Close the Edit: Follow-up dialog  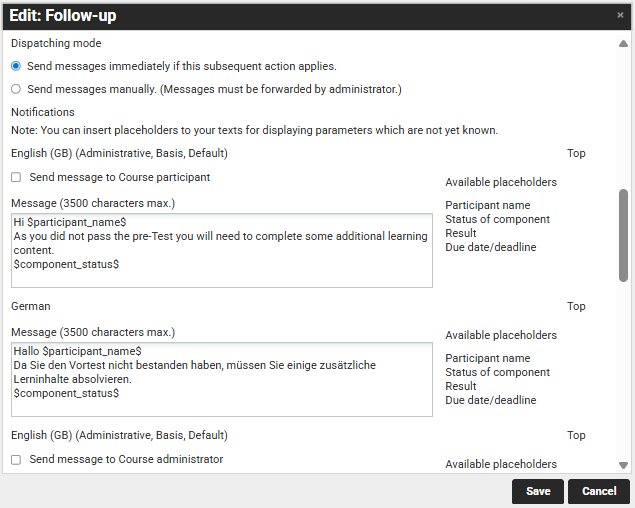pyautogui.click(x=620, y=15)
